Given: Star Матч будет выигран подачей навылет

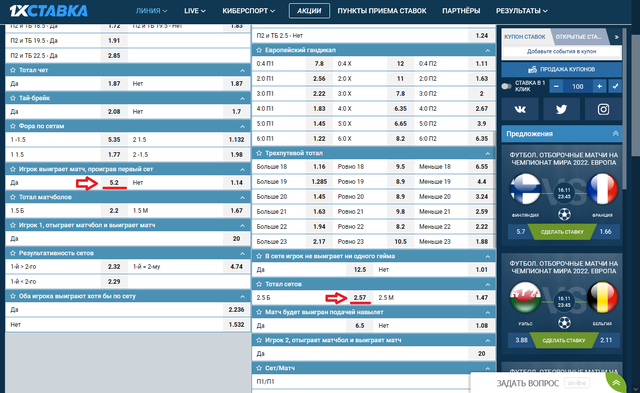Looking at the screenshot, I should pos(259,312).
